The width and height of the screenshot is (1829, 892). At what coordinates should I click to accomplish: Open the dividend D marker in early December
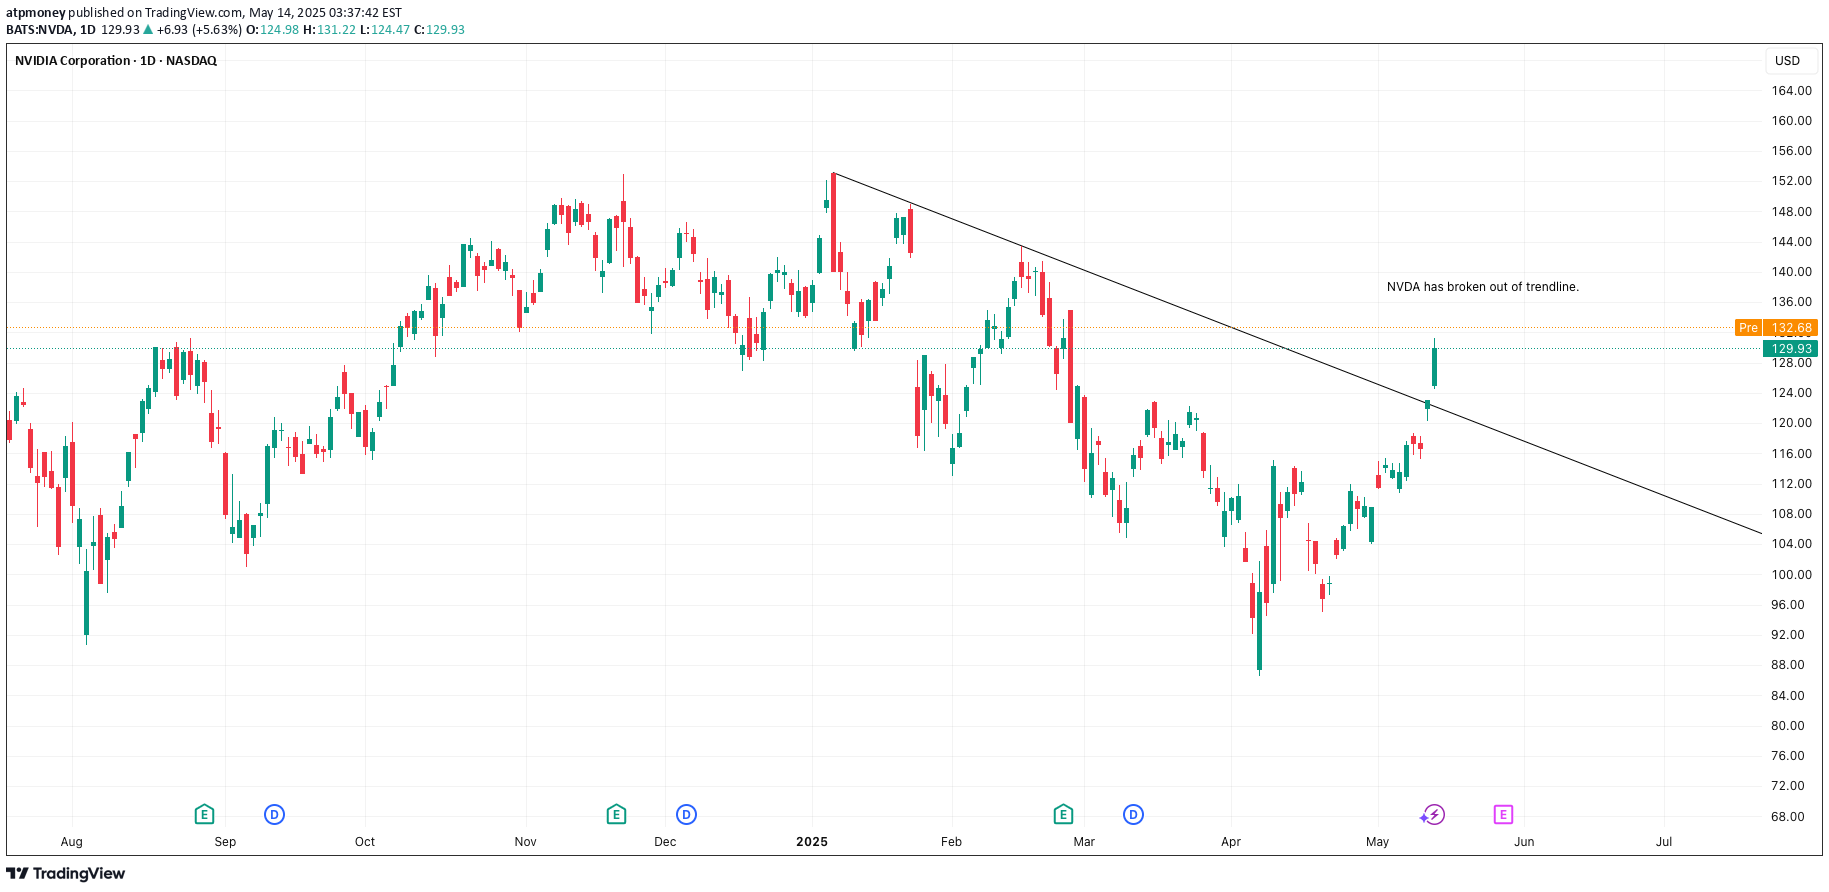point(686,815)
